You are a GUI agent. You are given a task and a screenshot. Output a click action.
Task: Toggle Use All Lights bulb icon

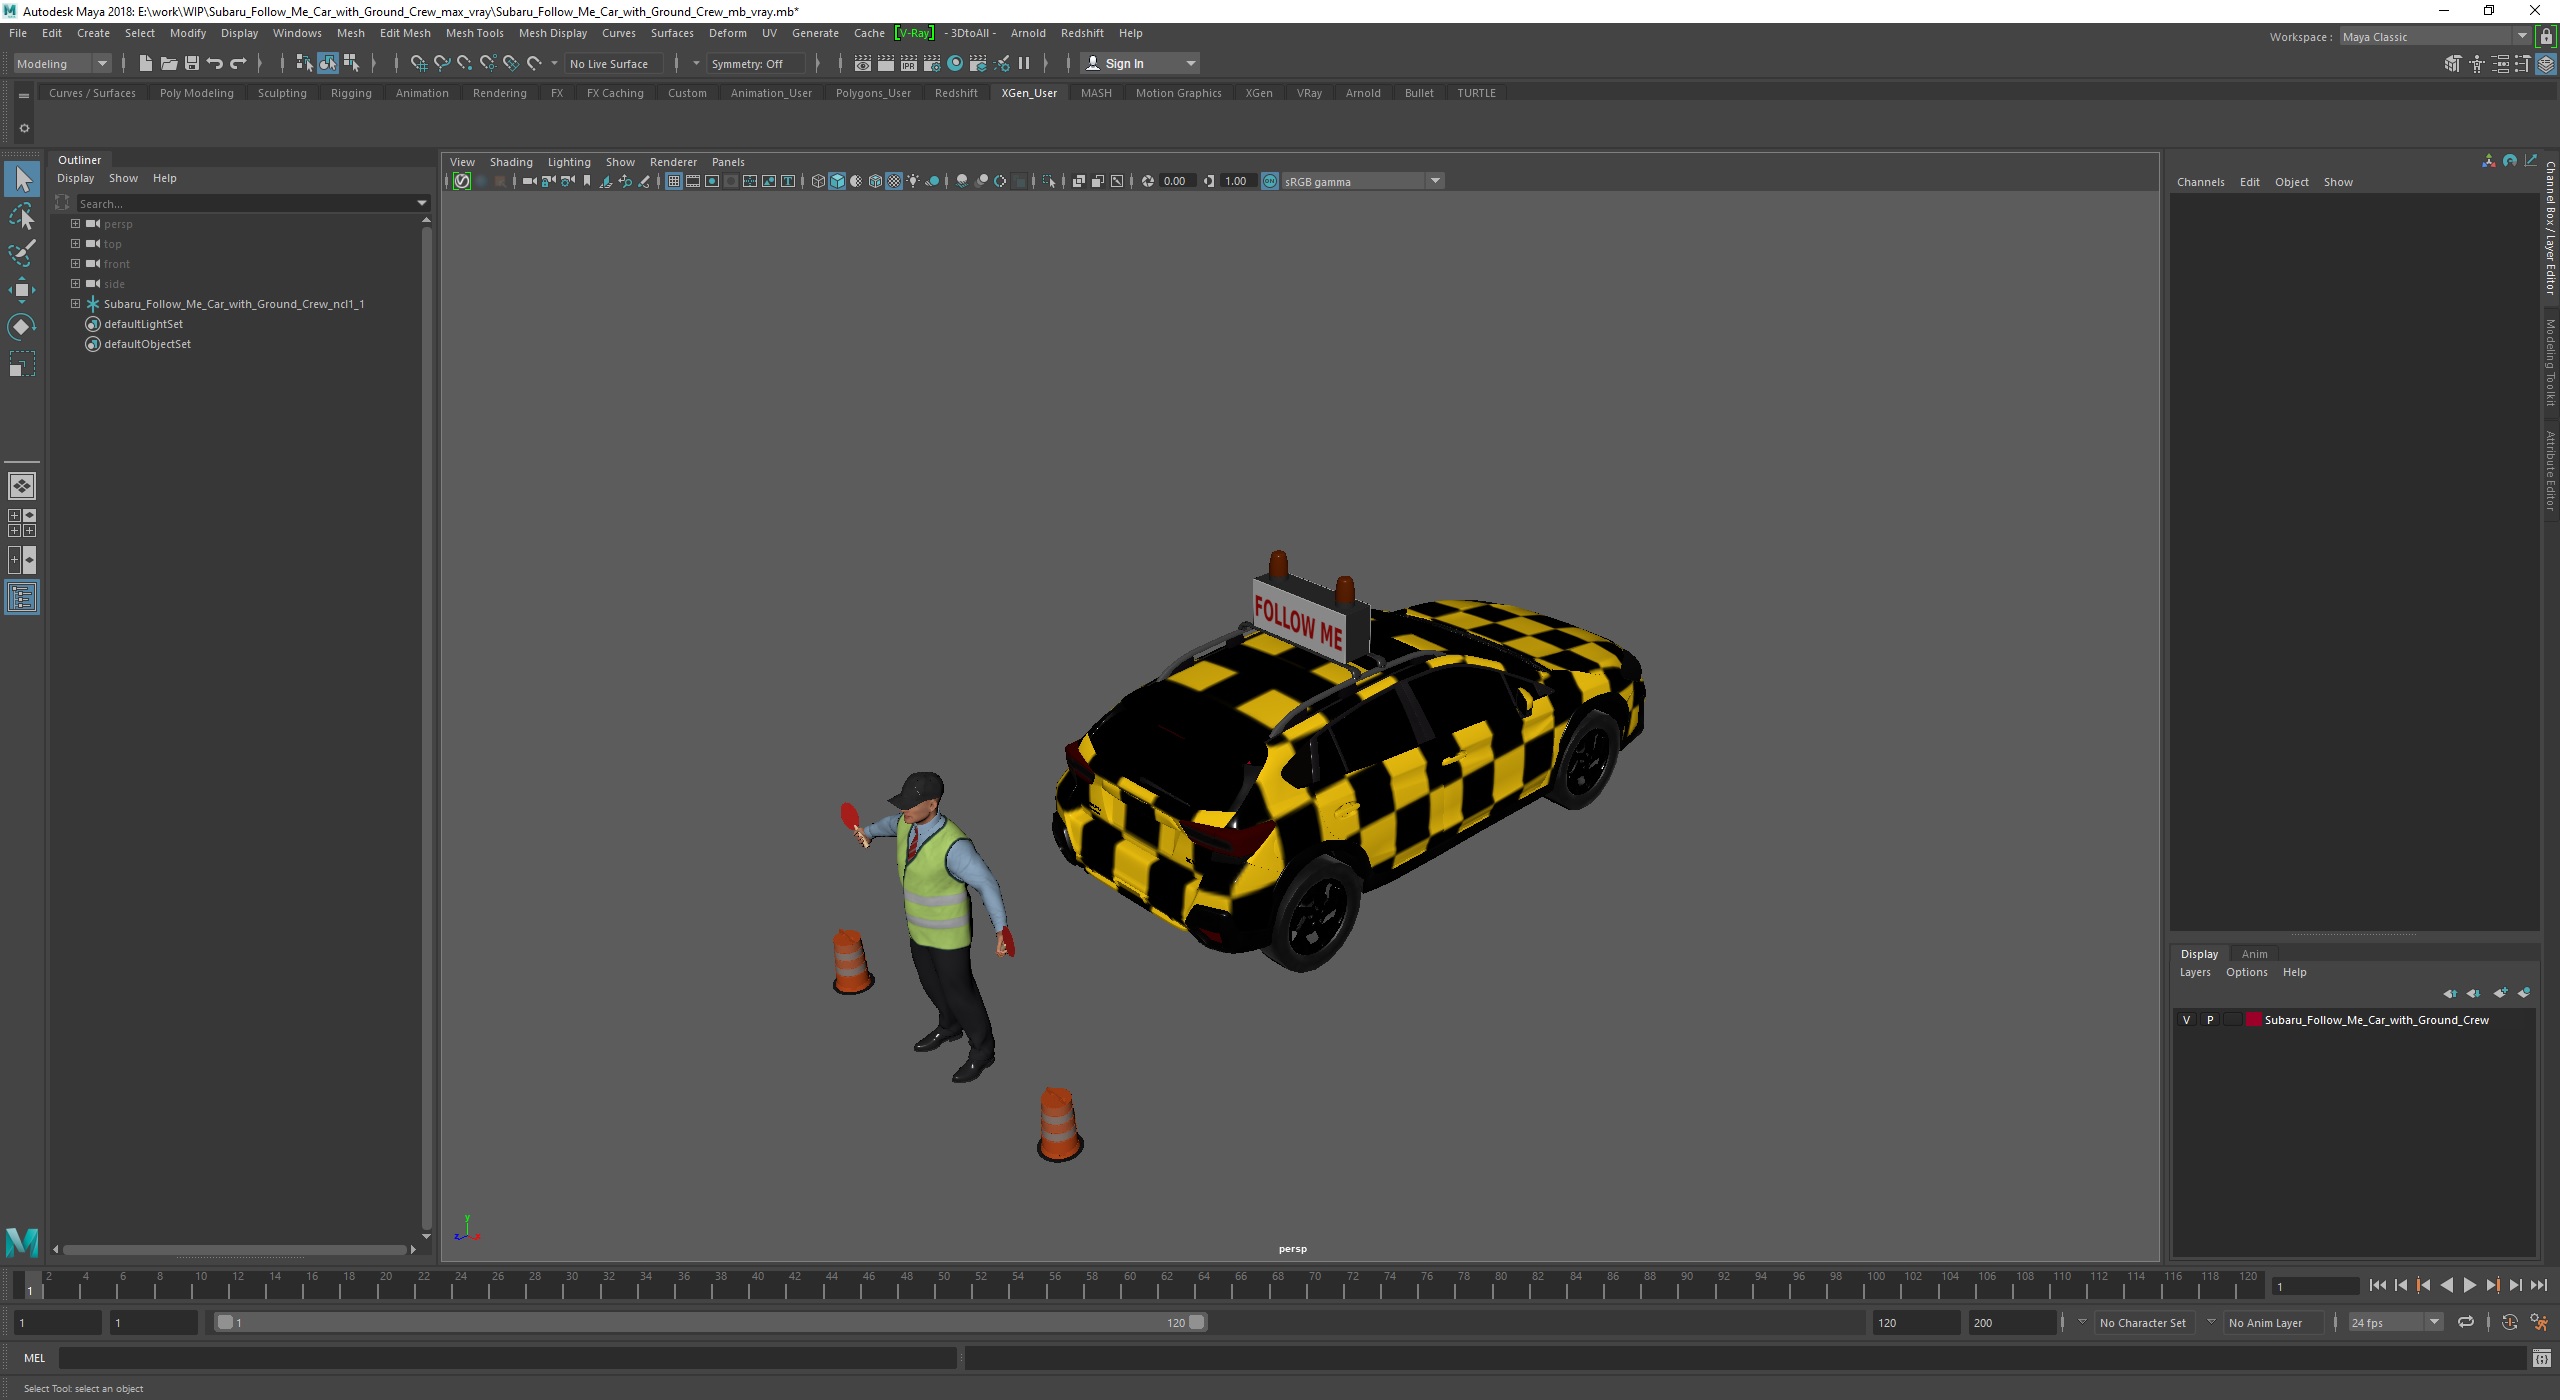[x=913, y=181]
